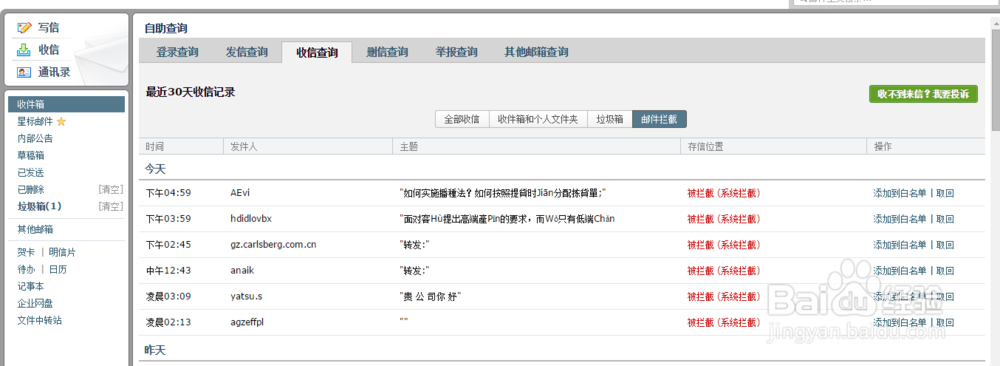Open 文件中转站 link
This screenshot has width=1000, height=366.
[x=40, y=321]
